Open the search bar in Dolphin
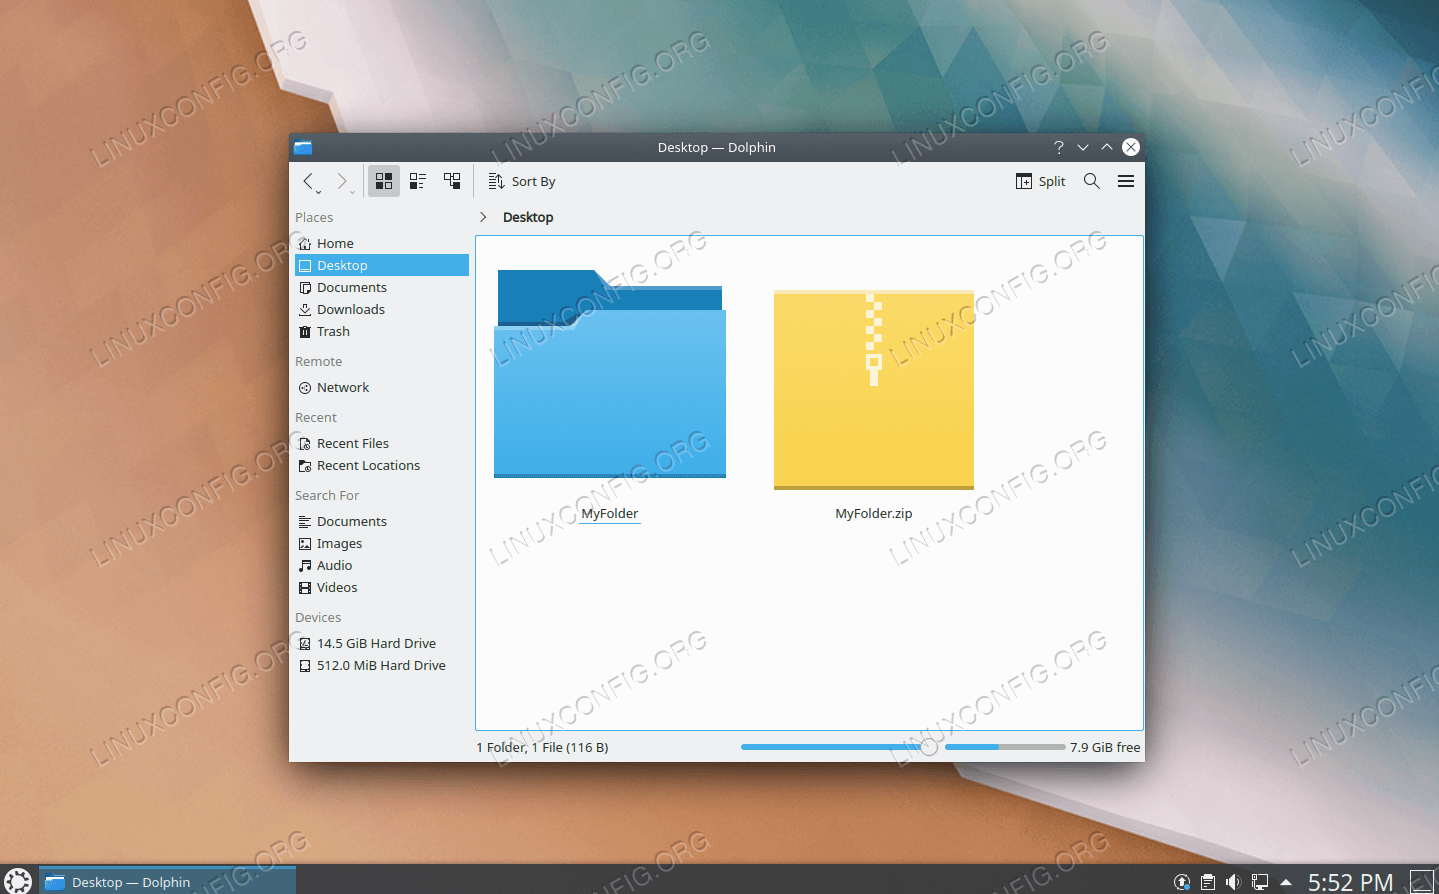Image resolution: width=1439 pixels, height=894 pixels. [x=1091, y=181]
